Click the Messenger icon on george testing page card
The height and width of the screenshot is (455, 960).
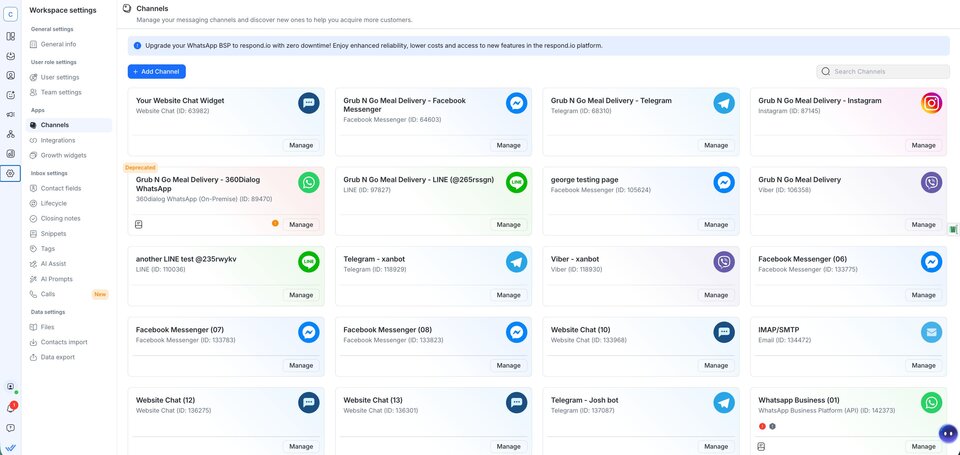tap(724, 182)
